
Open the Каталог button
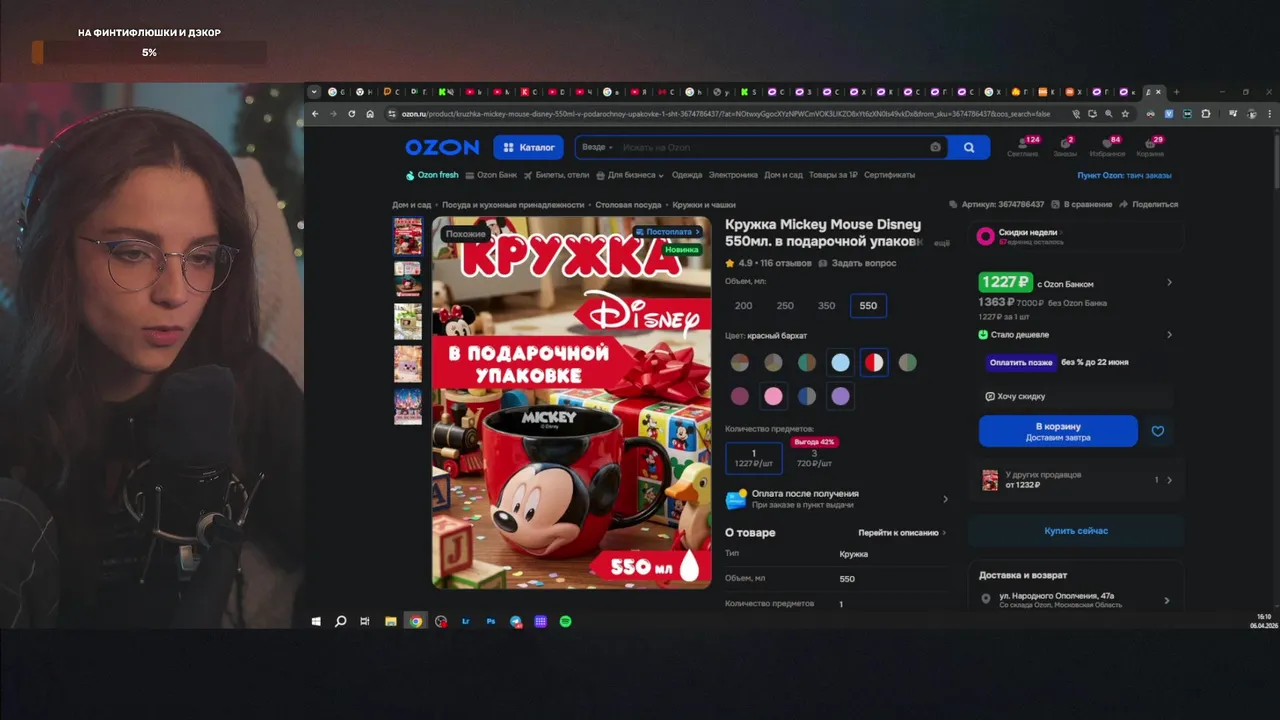[528, 147]
